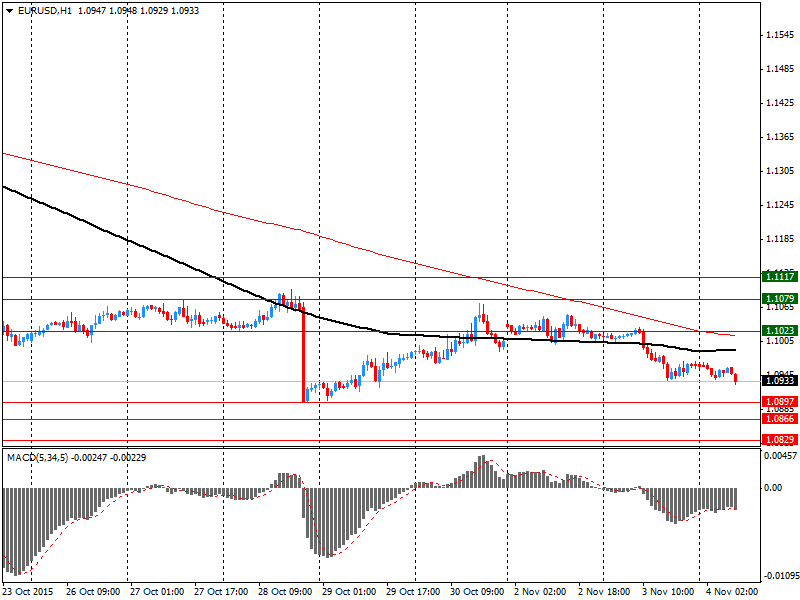The width and height of the screenshot is (800, 600).
Task: Select the 3 Nov 10:00 time label
Action: point(668,592)
